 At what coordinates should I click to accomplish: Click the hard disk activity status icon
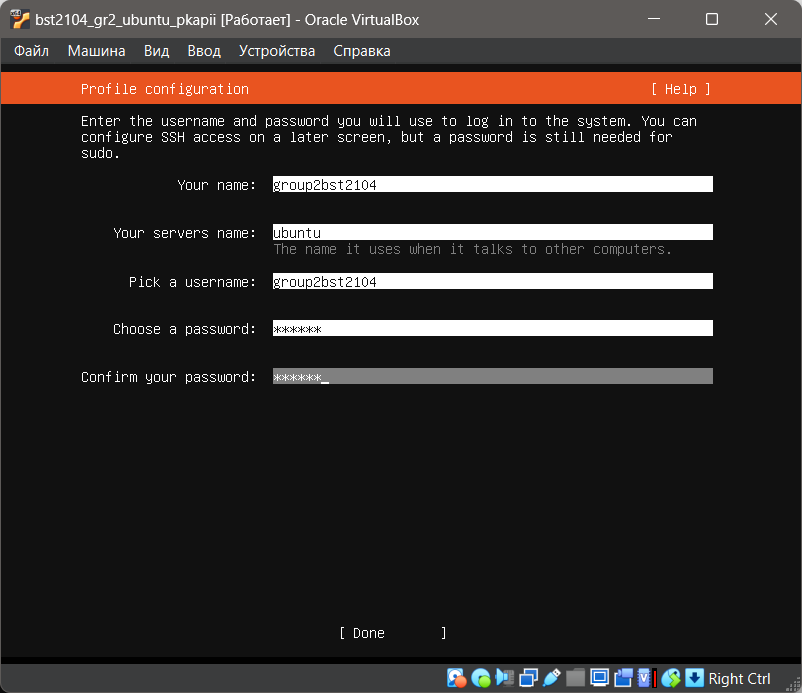(456, 678)
